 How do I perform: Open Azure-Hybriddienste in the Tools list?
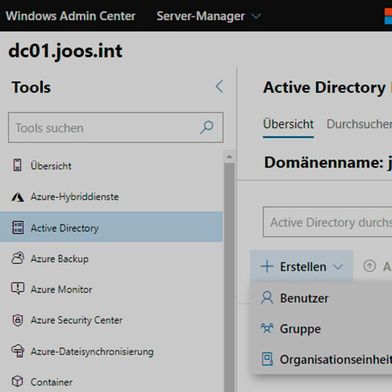tap(111, 197)
